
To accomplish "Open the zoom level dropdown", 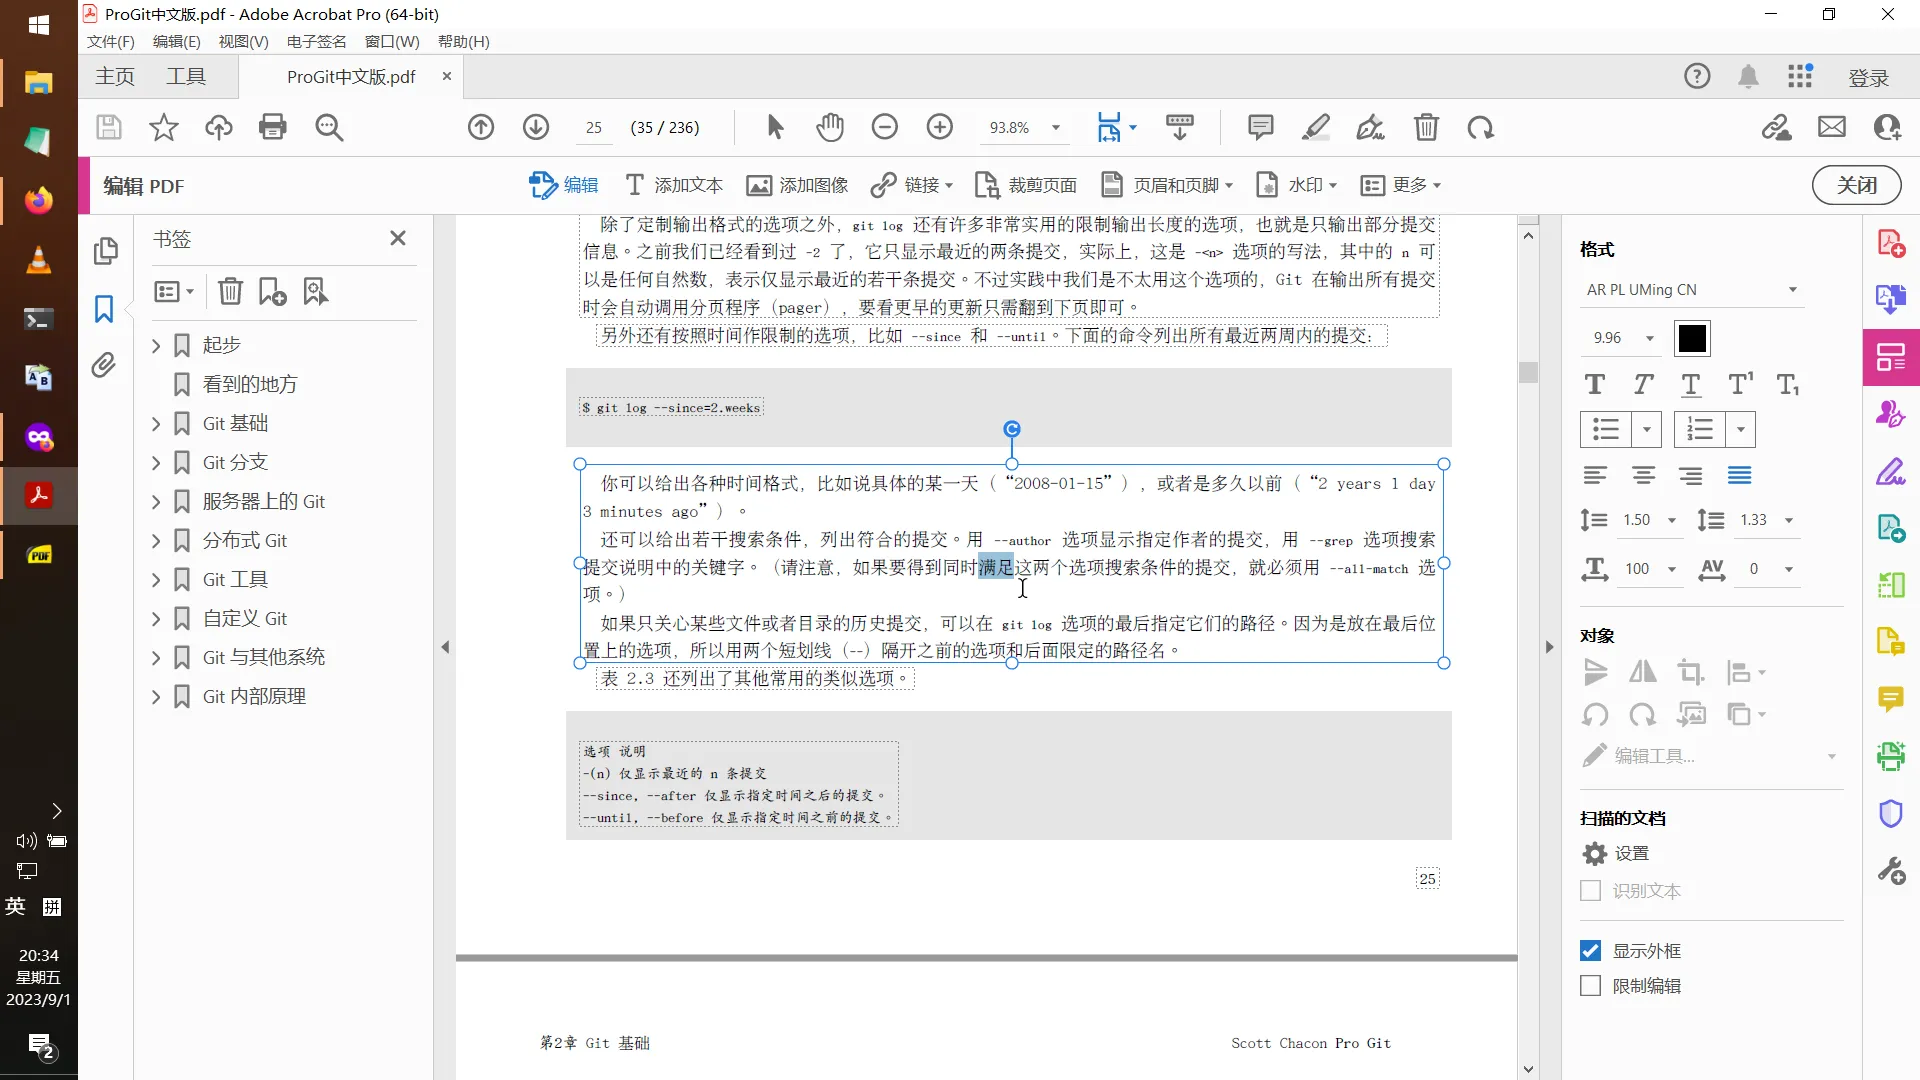I will (1053, 127).
